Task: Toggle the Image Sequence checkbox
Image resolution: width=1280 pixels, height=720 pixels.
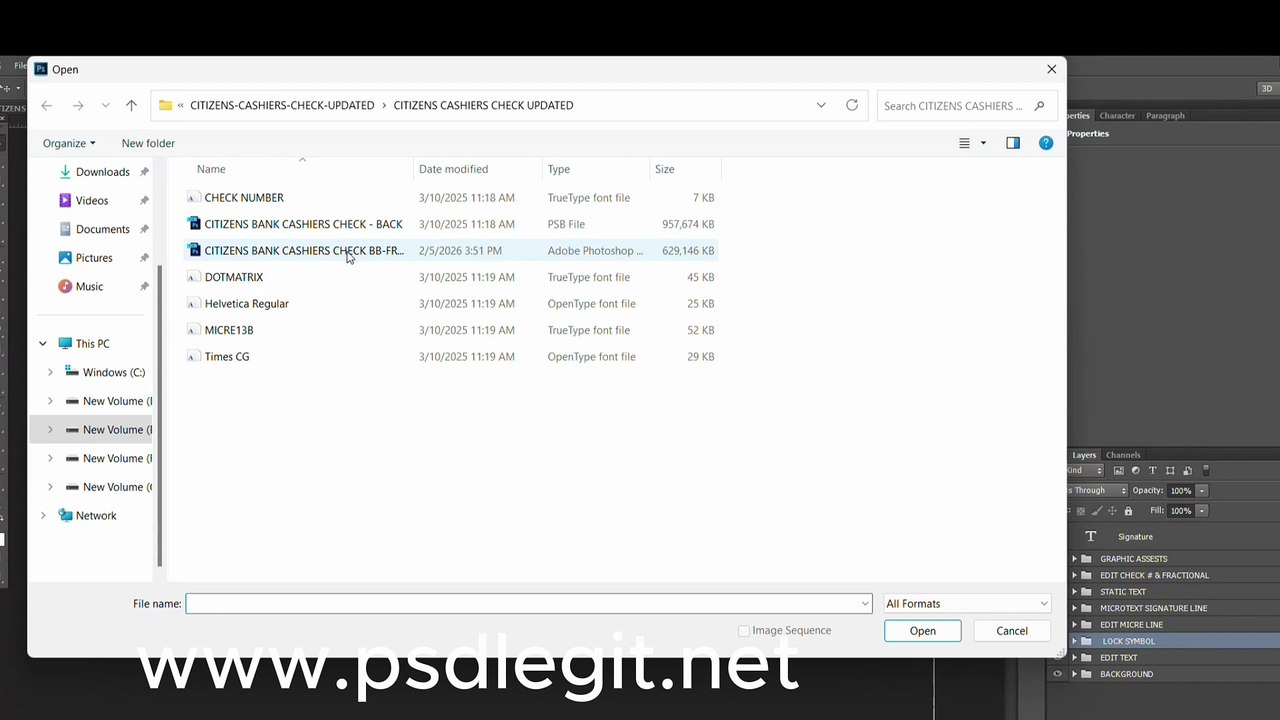Action: click(x=743, y=631)
